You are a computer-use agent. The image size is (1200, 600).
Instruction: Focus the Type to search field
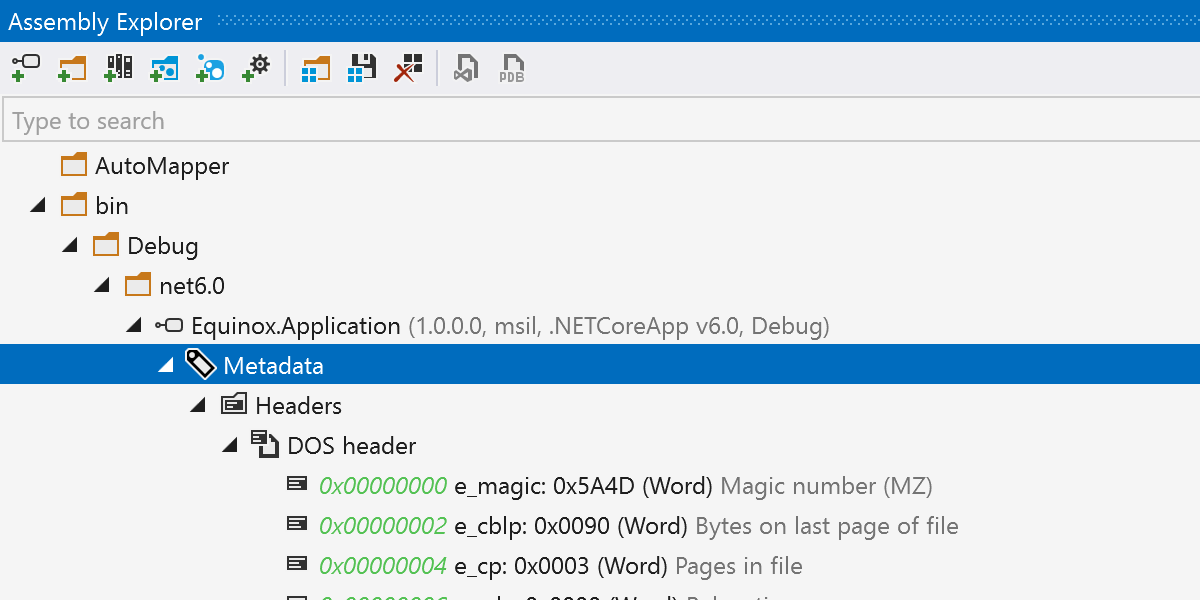pos(600,121)
